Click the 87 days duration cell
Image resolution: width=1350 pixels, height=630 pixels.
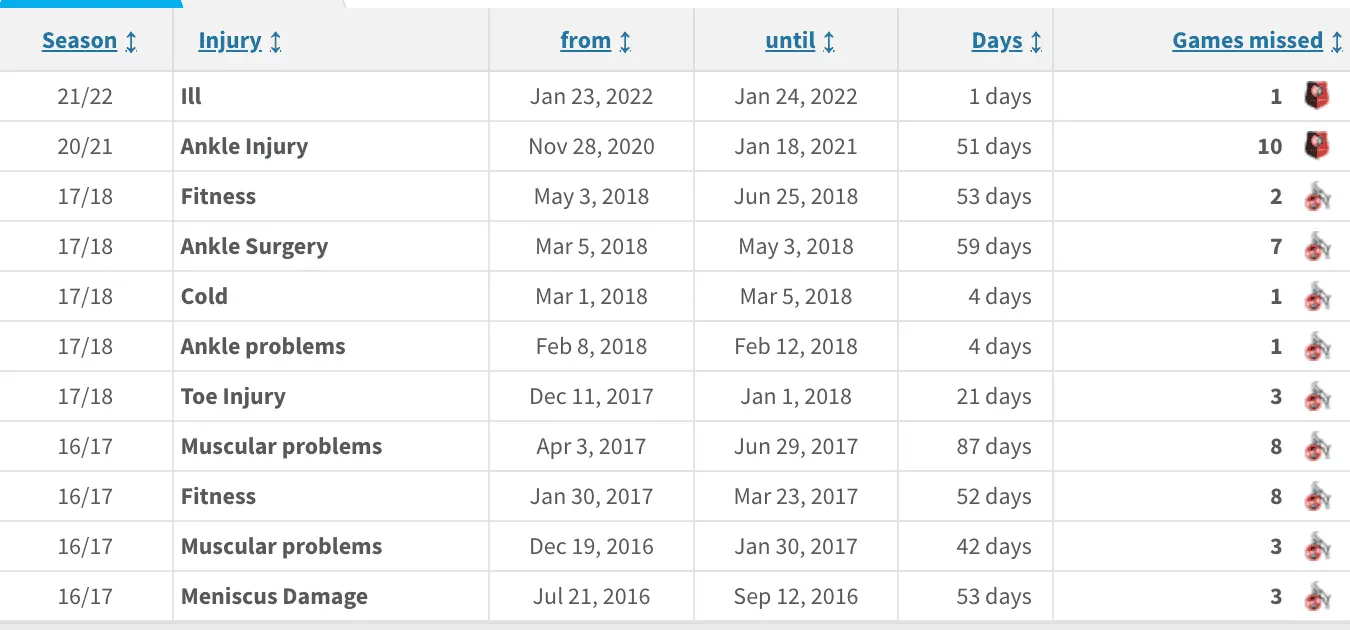point(993,447)
